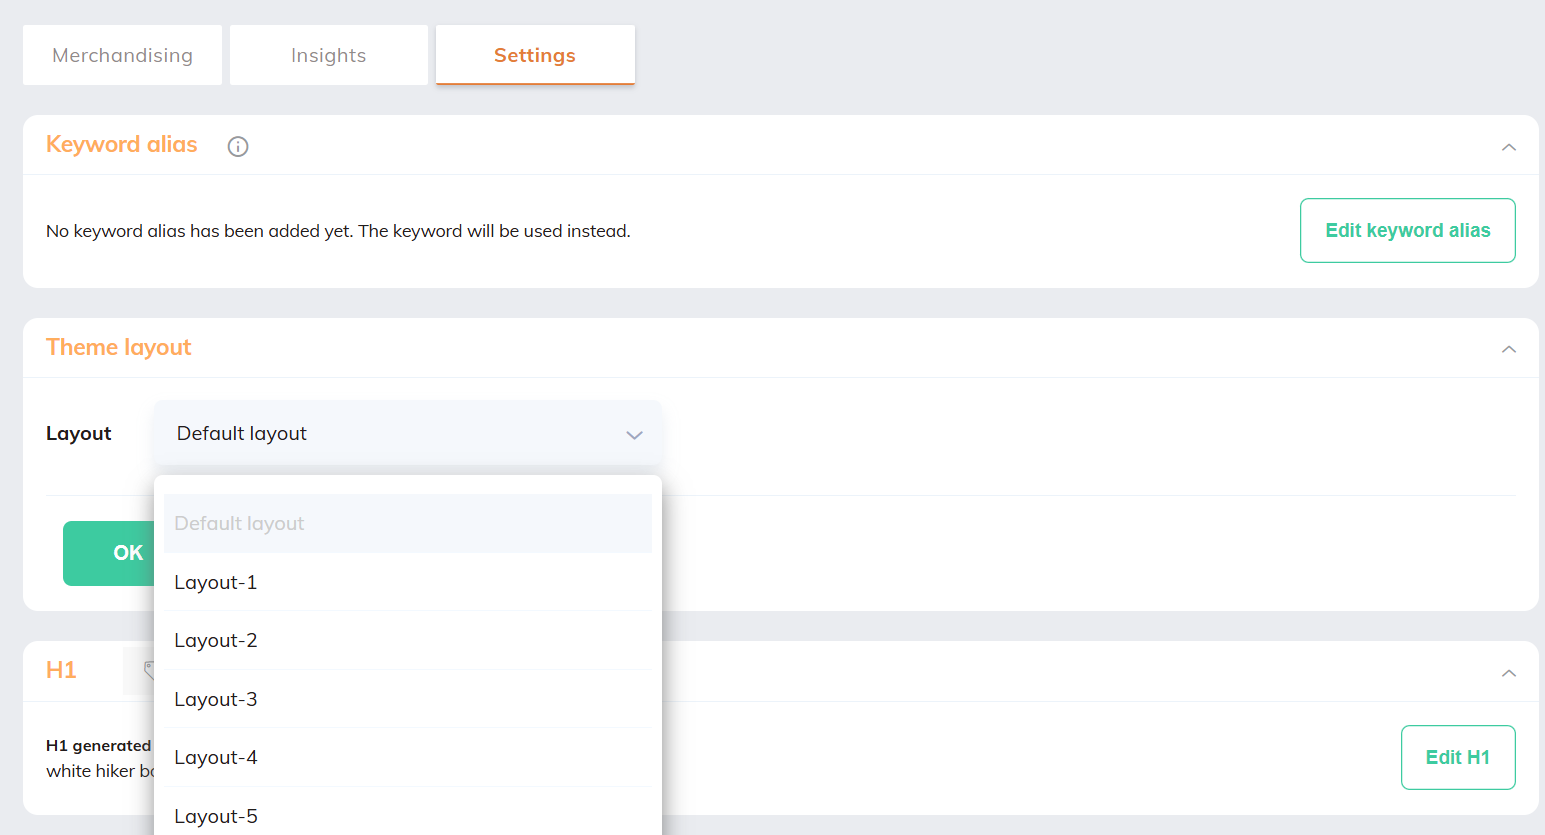Click the info icon beside Keyword alias
1545x835 pixels.
pyautogui.click(x=238, y=146)
